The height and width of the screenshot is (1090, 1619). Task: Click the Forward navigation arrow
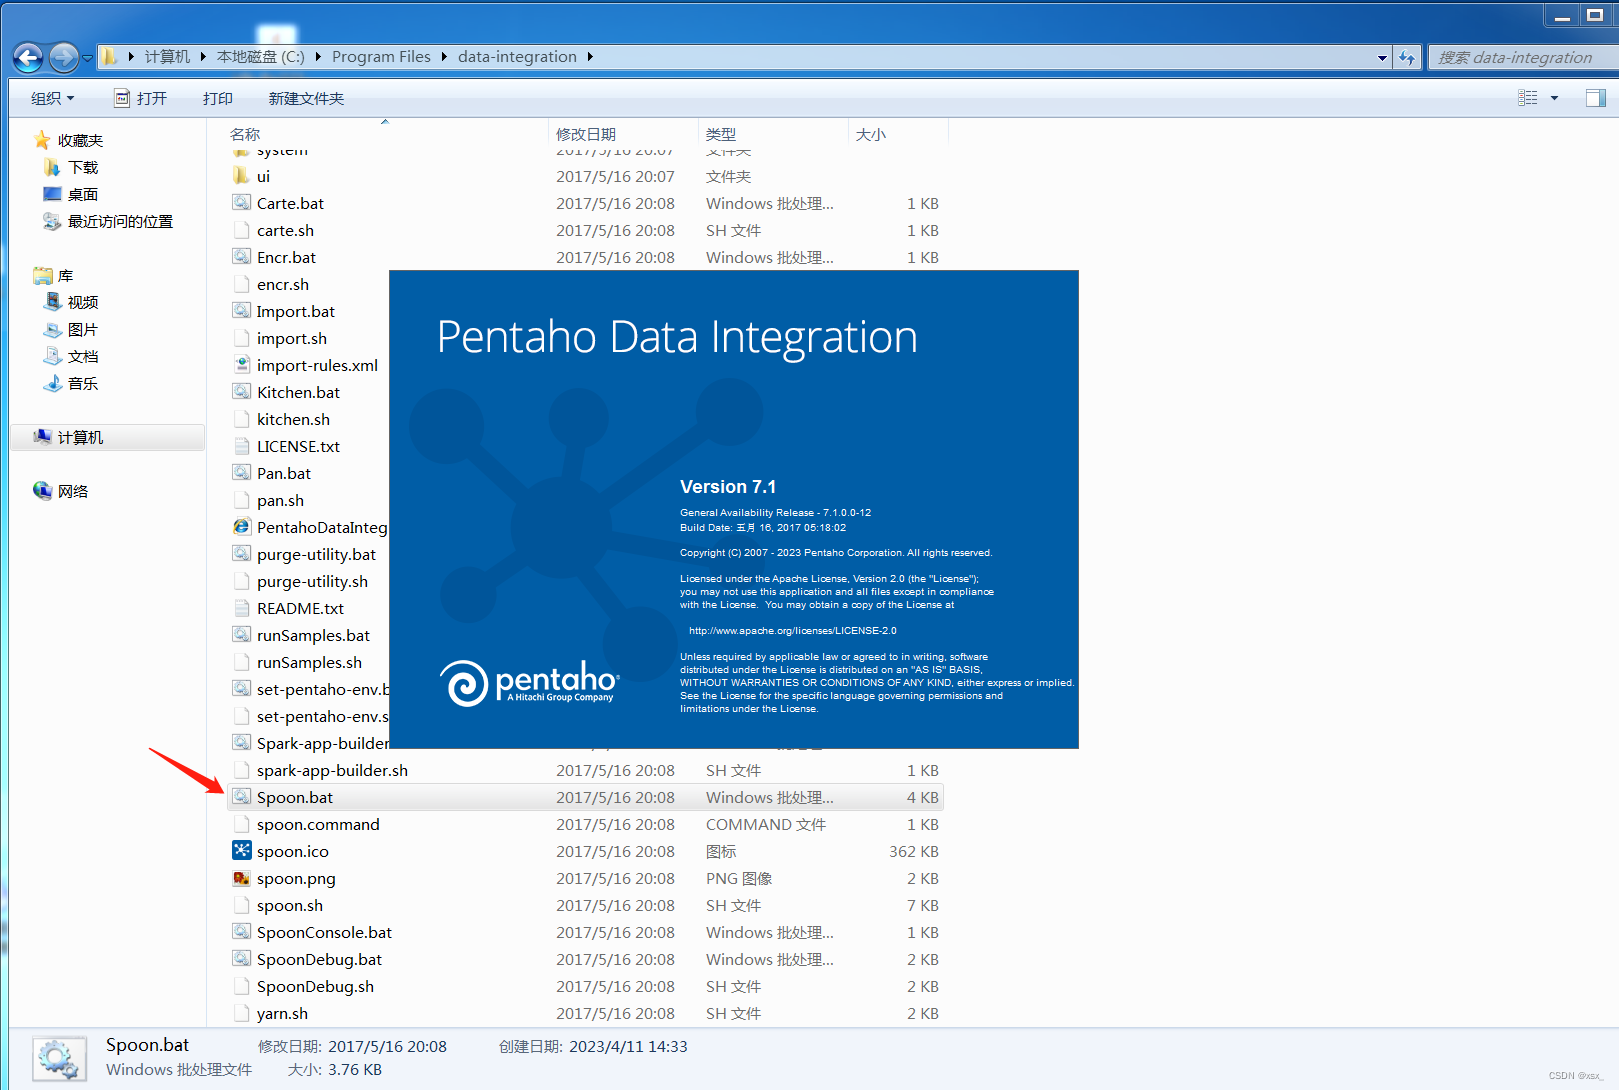[x=63, y=58]
